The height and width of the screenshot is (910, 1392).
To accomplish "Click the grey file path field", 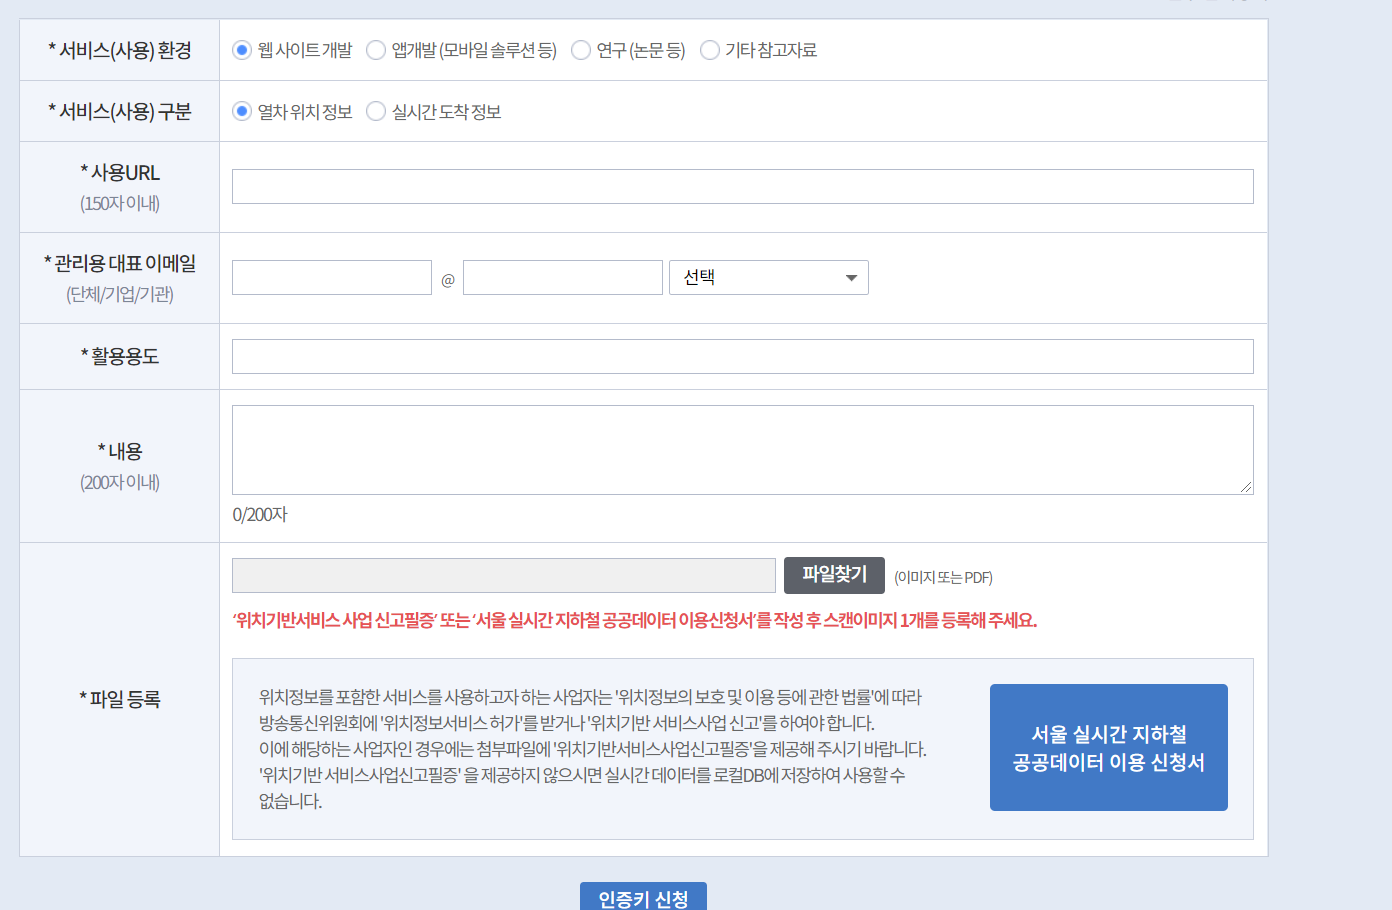I will (x=504, y=575).
